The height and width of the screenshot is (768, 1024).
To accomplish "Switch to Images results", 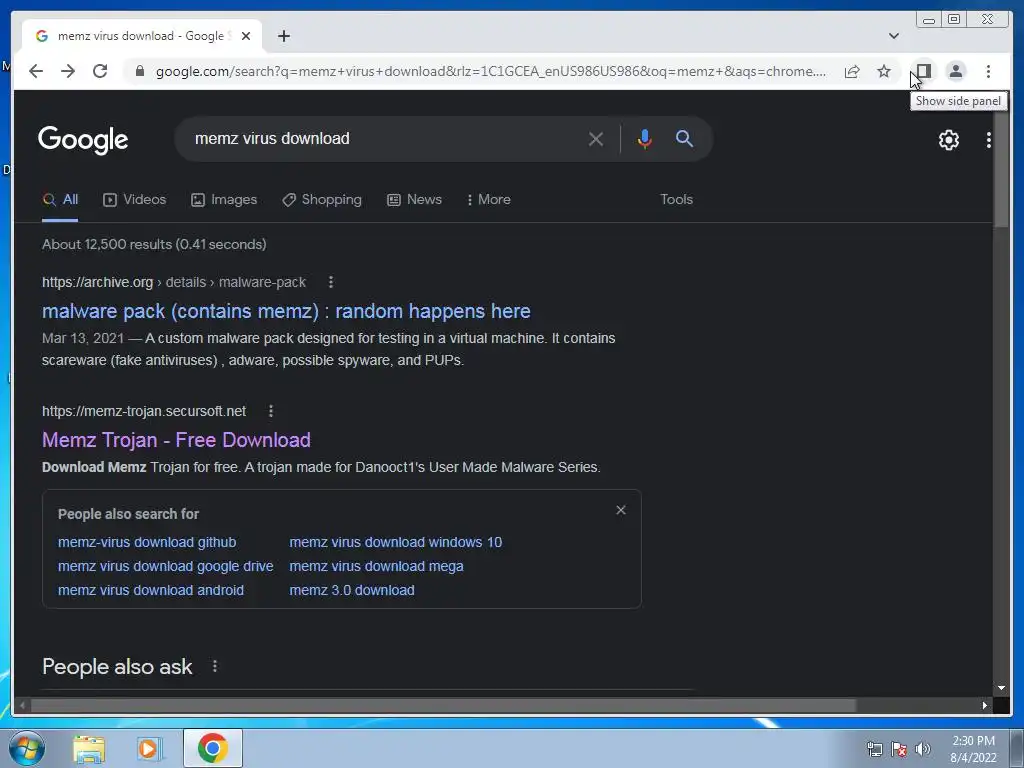I will 223,200.
